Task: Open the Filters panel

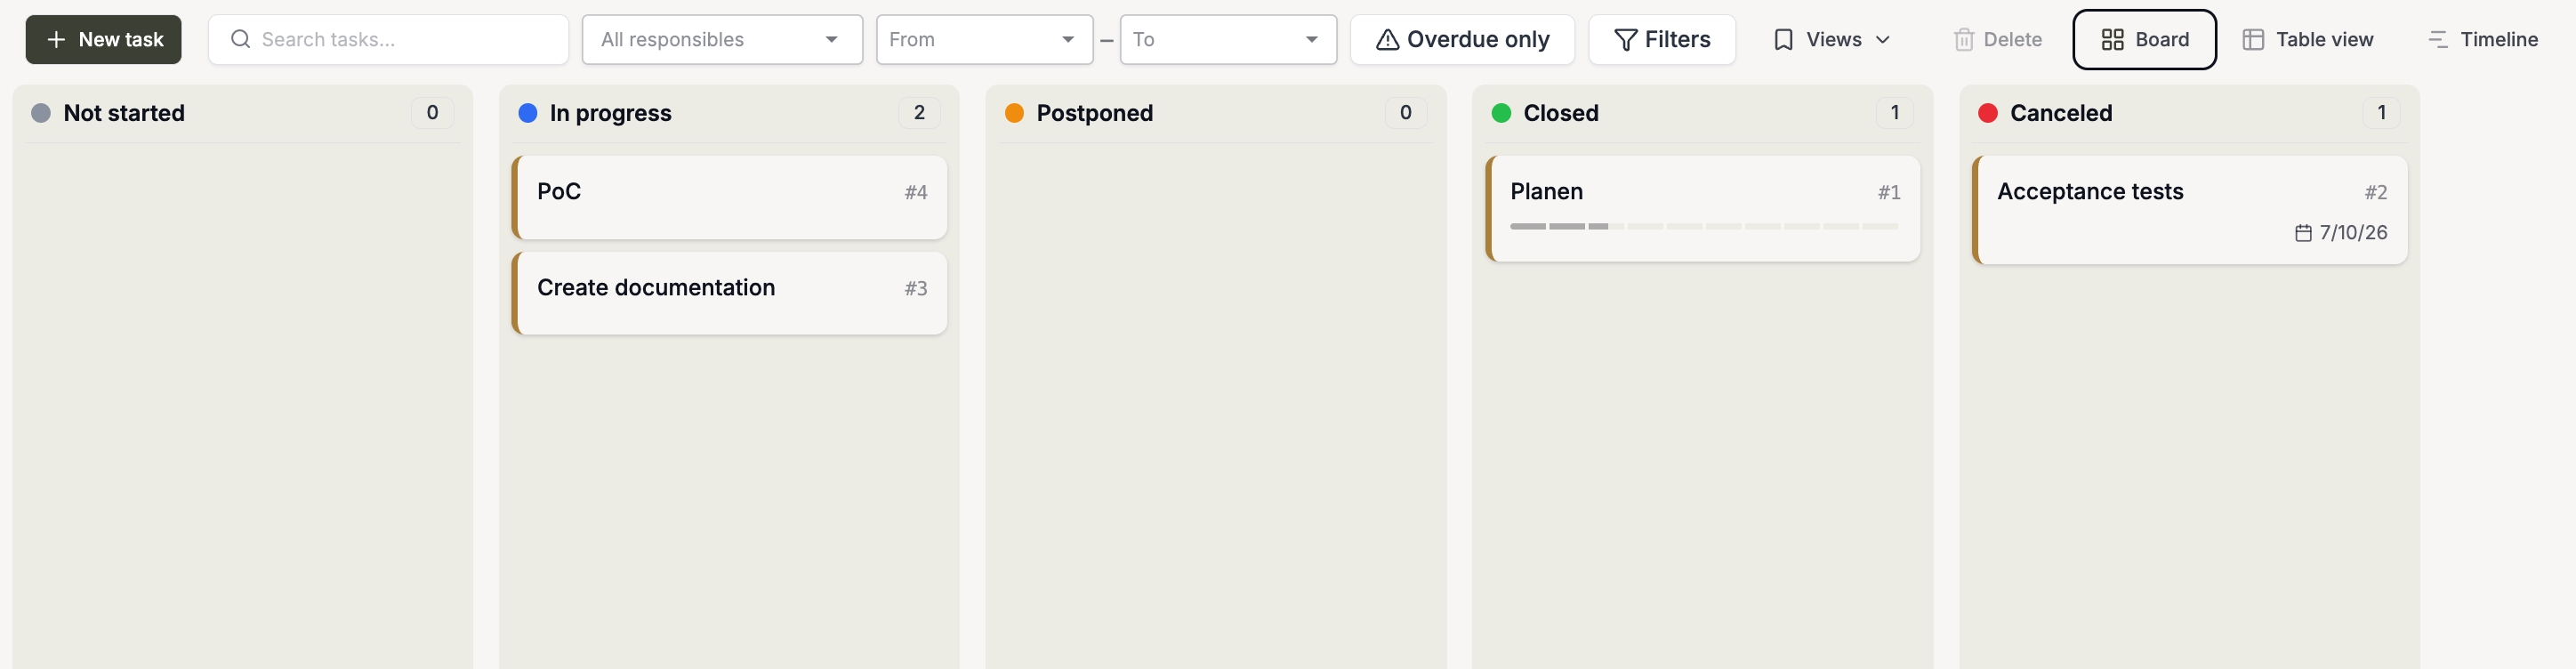Action: point(1662,40)
